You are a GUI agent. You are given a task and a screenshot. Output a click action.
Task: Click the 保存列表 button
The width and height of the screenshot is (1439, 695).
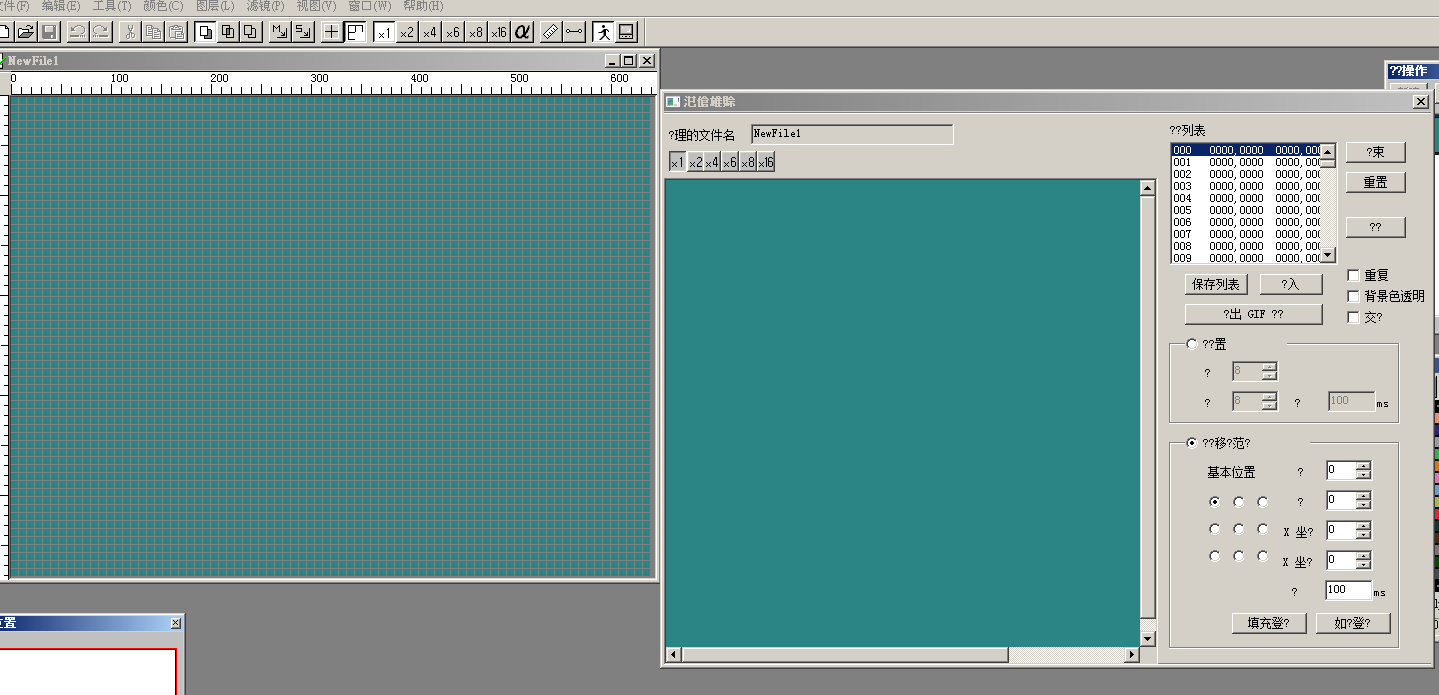coord(1216,285)
